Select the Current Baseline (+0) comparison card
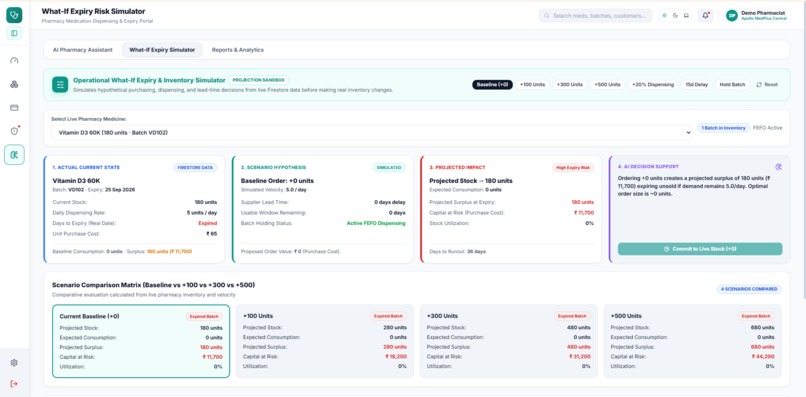 pos(141,341)
